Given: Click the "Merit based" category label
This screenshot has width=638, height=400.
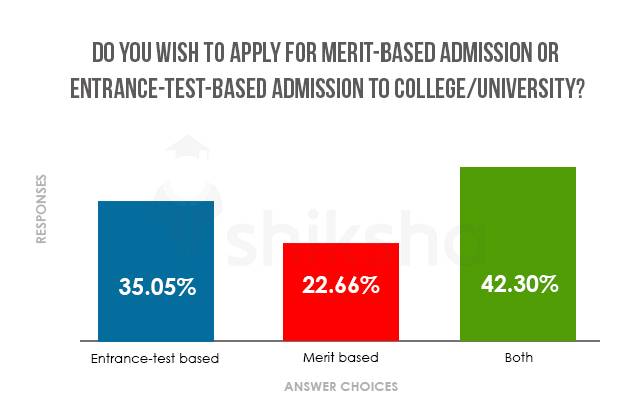Looking at the screenshot, I should tap(341, 357).
